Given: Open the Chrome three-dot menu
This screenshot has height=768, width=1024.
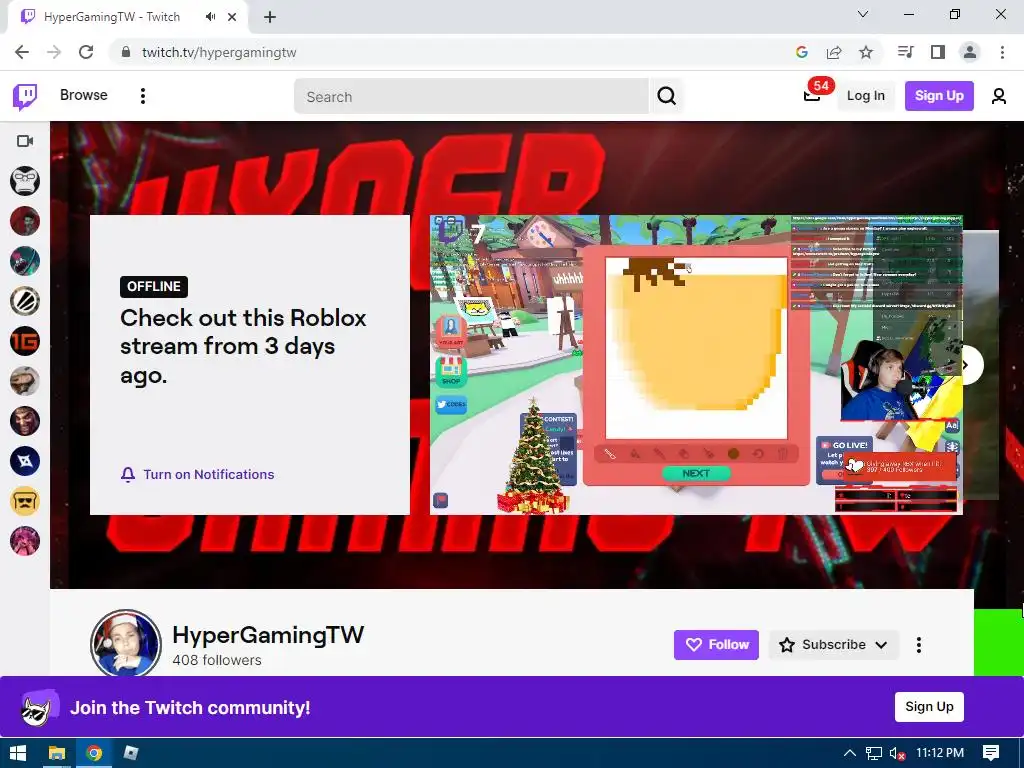Looking at the screenshot, I should 1002,52.
